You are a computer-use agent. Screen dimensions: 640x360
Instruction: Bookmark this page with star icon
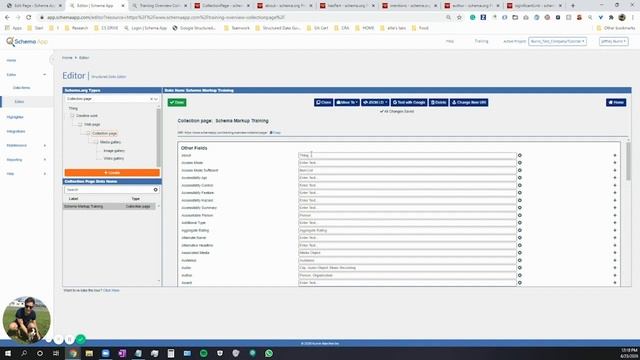tap(459, 18)
